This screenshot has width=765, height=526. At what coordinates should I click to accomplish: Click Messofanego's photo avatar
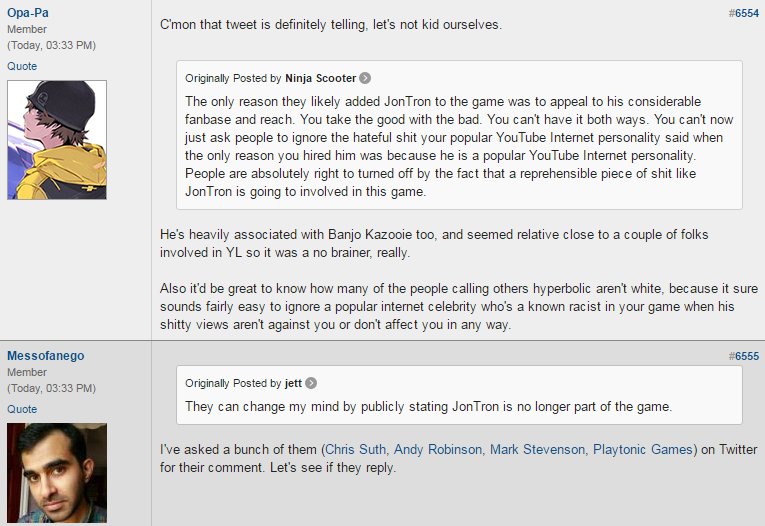tap(57, 473)
